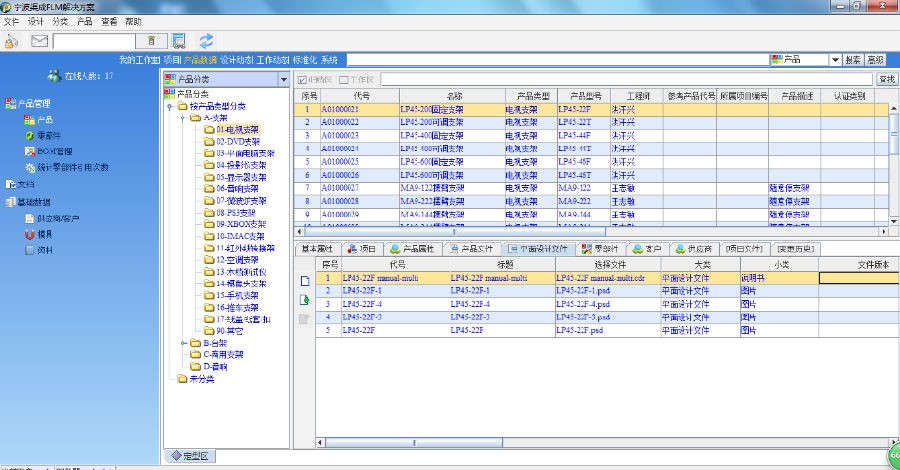The image size is (900, 470).
Task: Enable the 工作区 checkbox
Action: (345, 79)
